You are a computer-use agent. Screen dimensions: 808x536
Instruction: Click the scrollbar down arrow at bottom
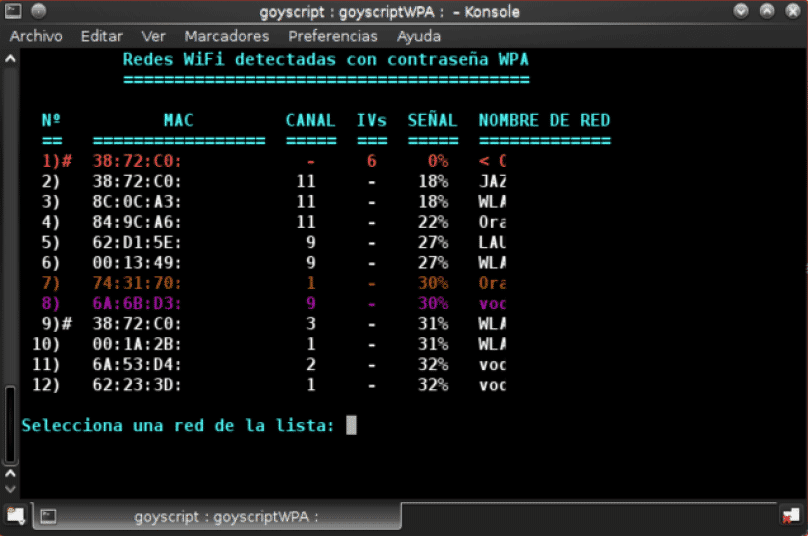[x=10, y=489]
